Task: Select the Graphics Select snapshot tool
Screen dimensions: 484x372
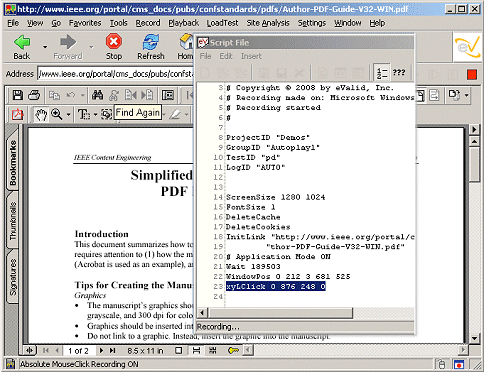Action: coord(106,115)
